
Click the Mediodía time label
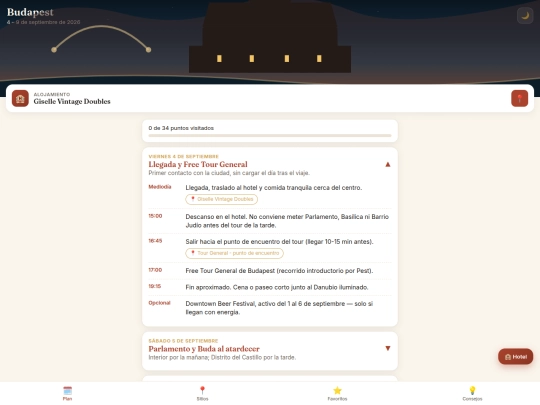[x=160, y=187]
